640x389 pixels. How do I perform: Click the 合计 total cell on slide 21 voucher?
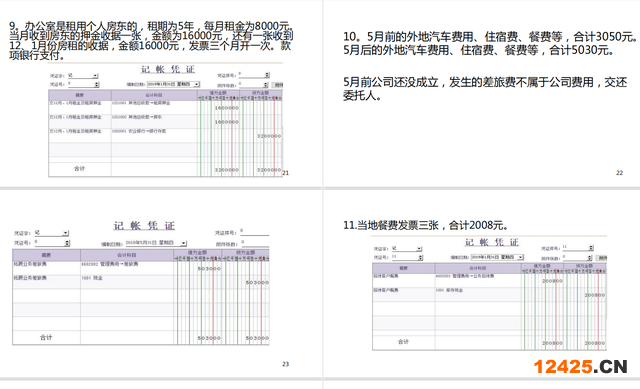(80, 169)
